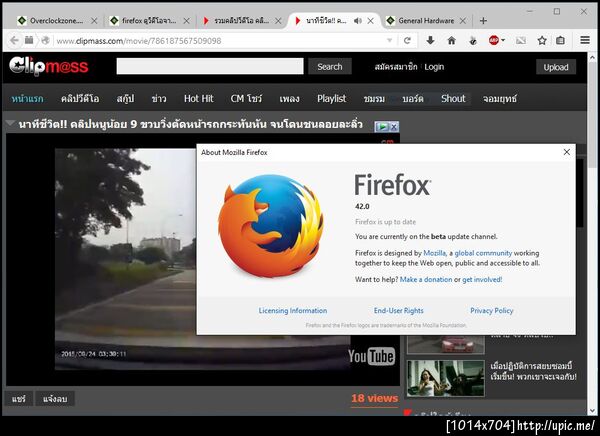Switch to the Overclockzone tab
The width and height of the screenshot is (600, 436).
(56, 21)
